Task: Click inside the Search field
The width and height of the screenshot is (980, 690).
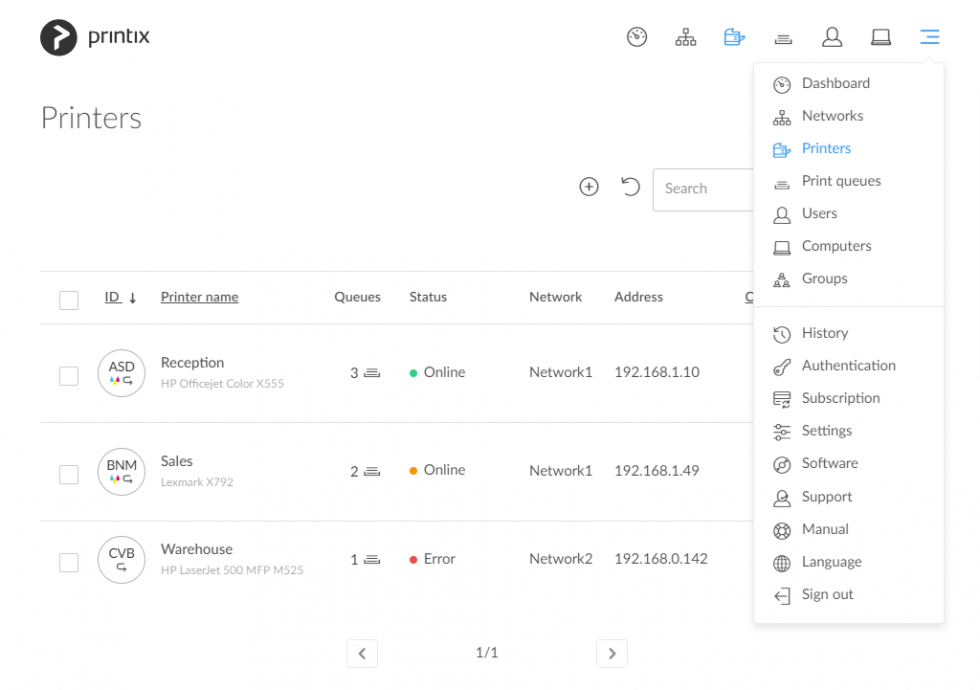Action: 700,189
